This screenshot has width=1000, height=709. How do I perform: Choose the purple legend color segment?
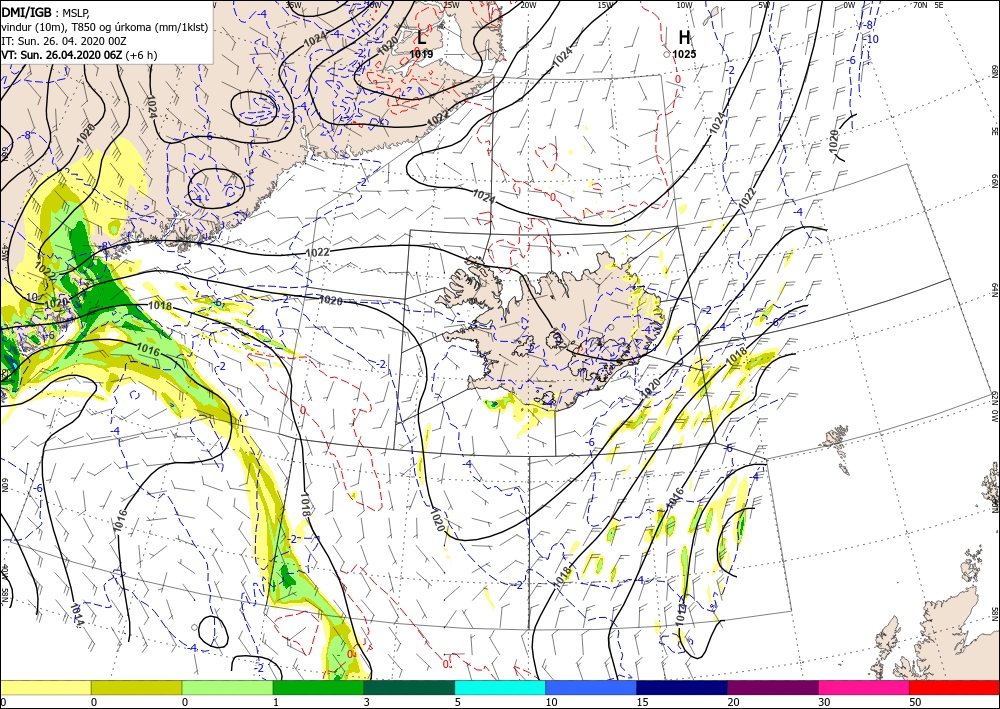coord(773,687)
